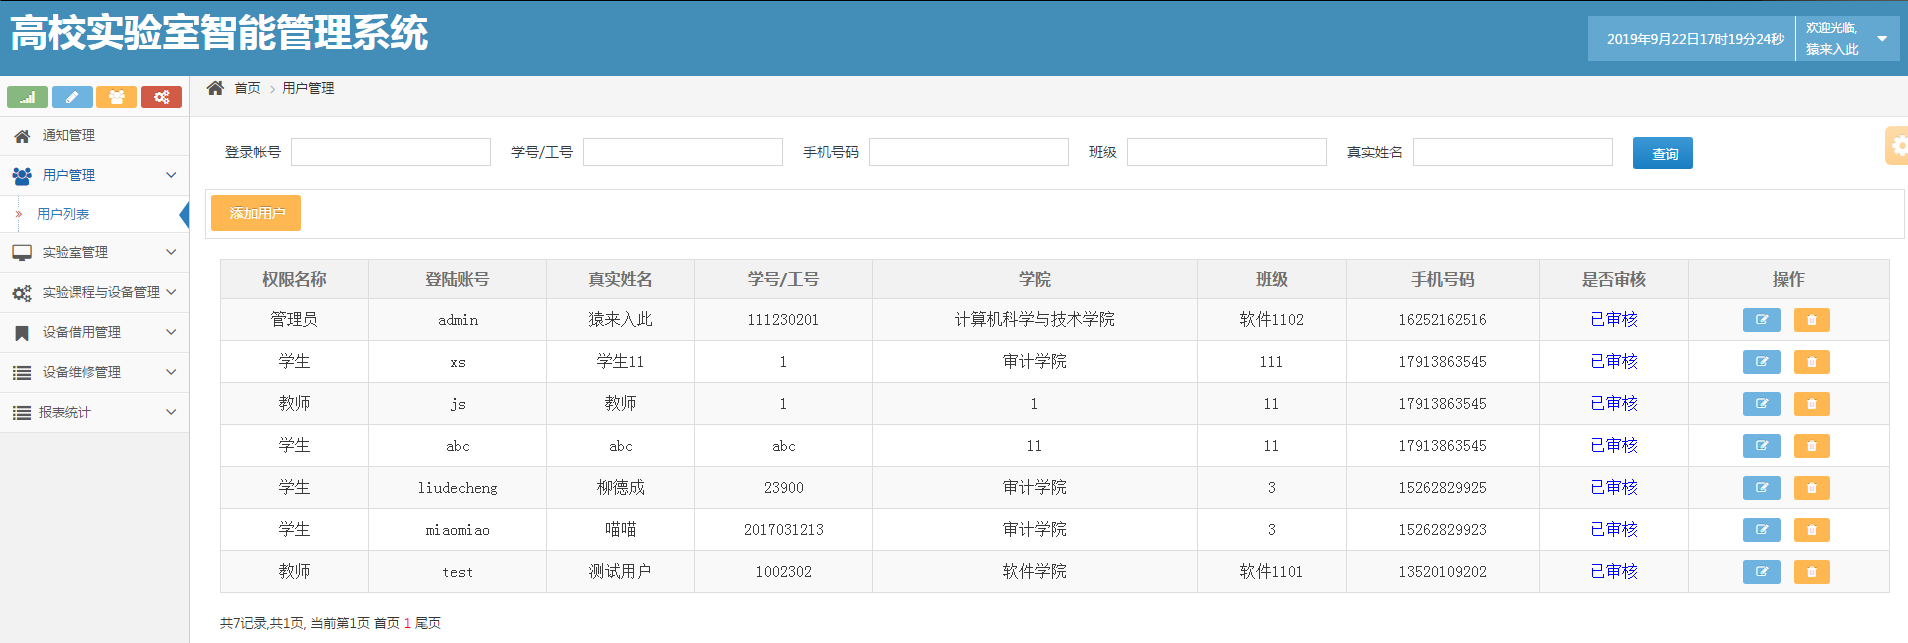The image size is (1908, 643).
Task: Delete the test user row
Action: (1812, 572)
